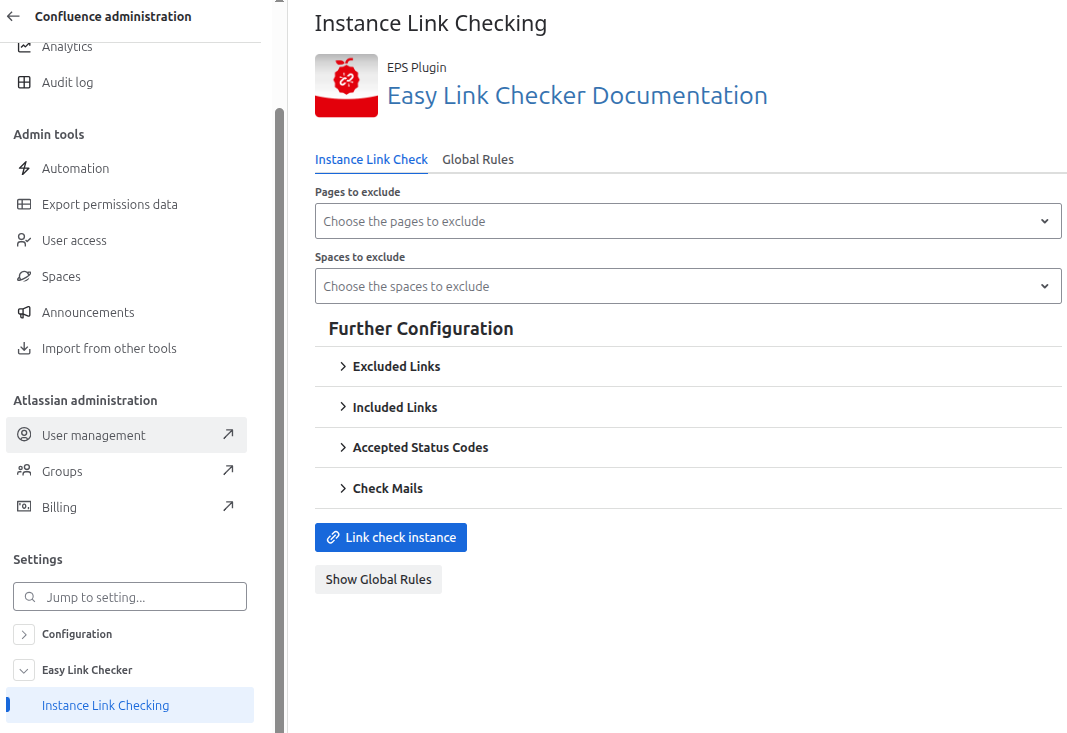Switch to the Instance Link Check tab
The height and width of the screenshot is (733, 1067).
(372, 159)
